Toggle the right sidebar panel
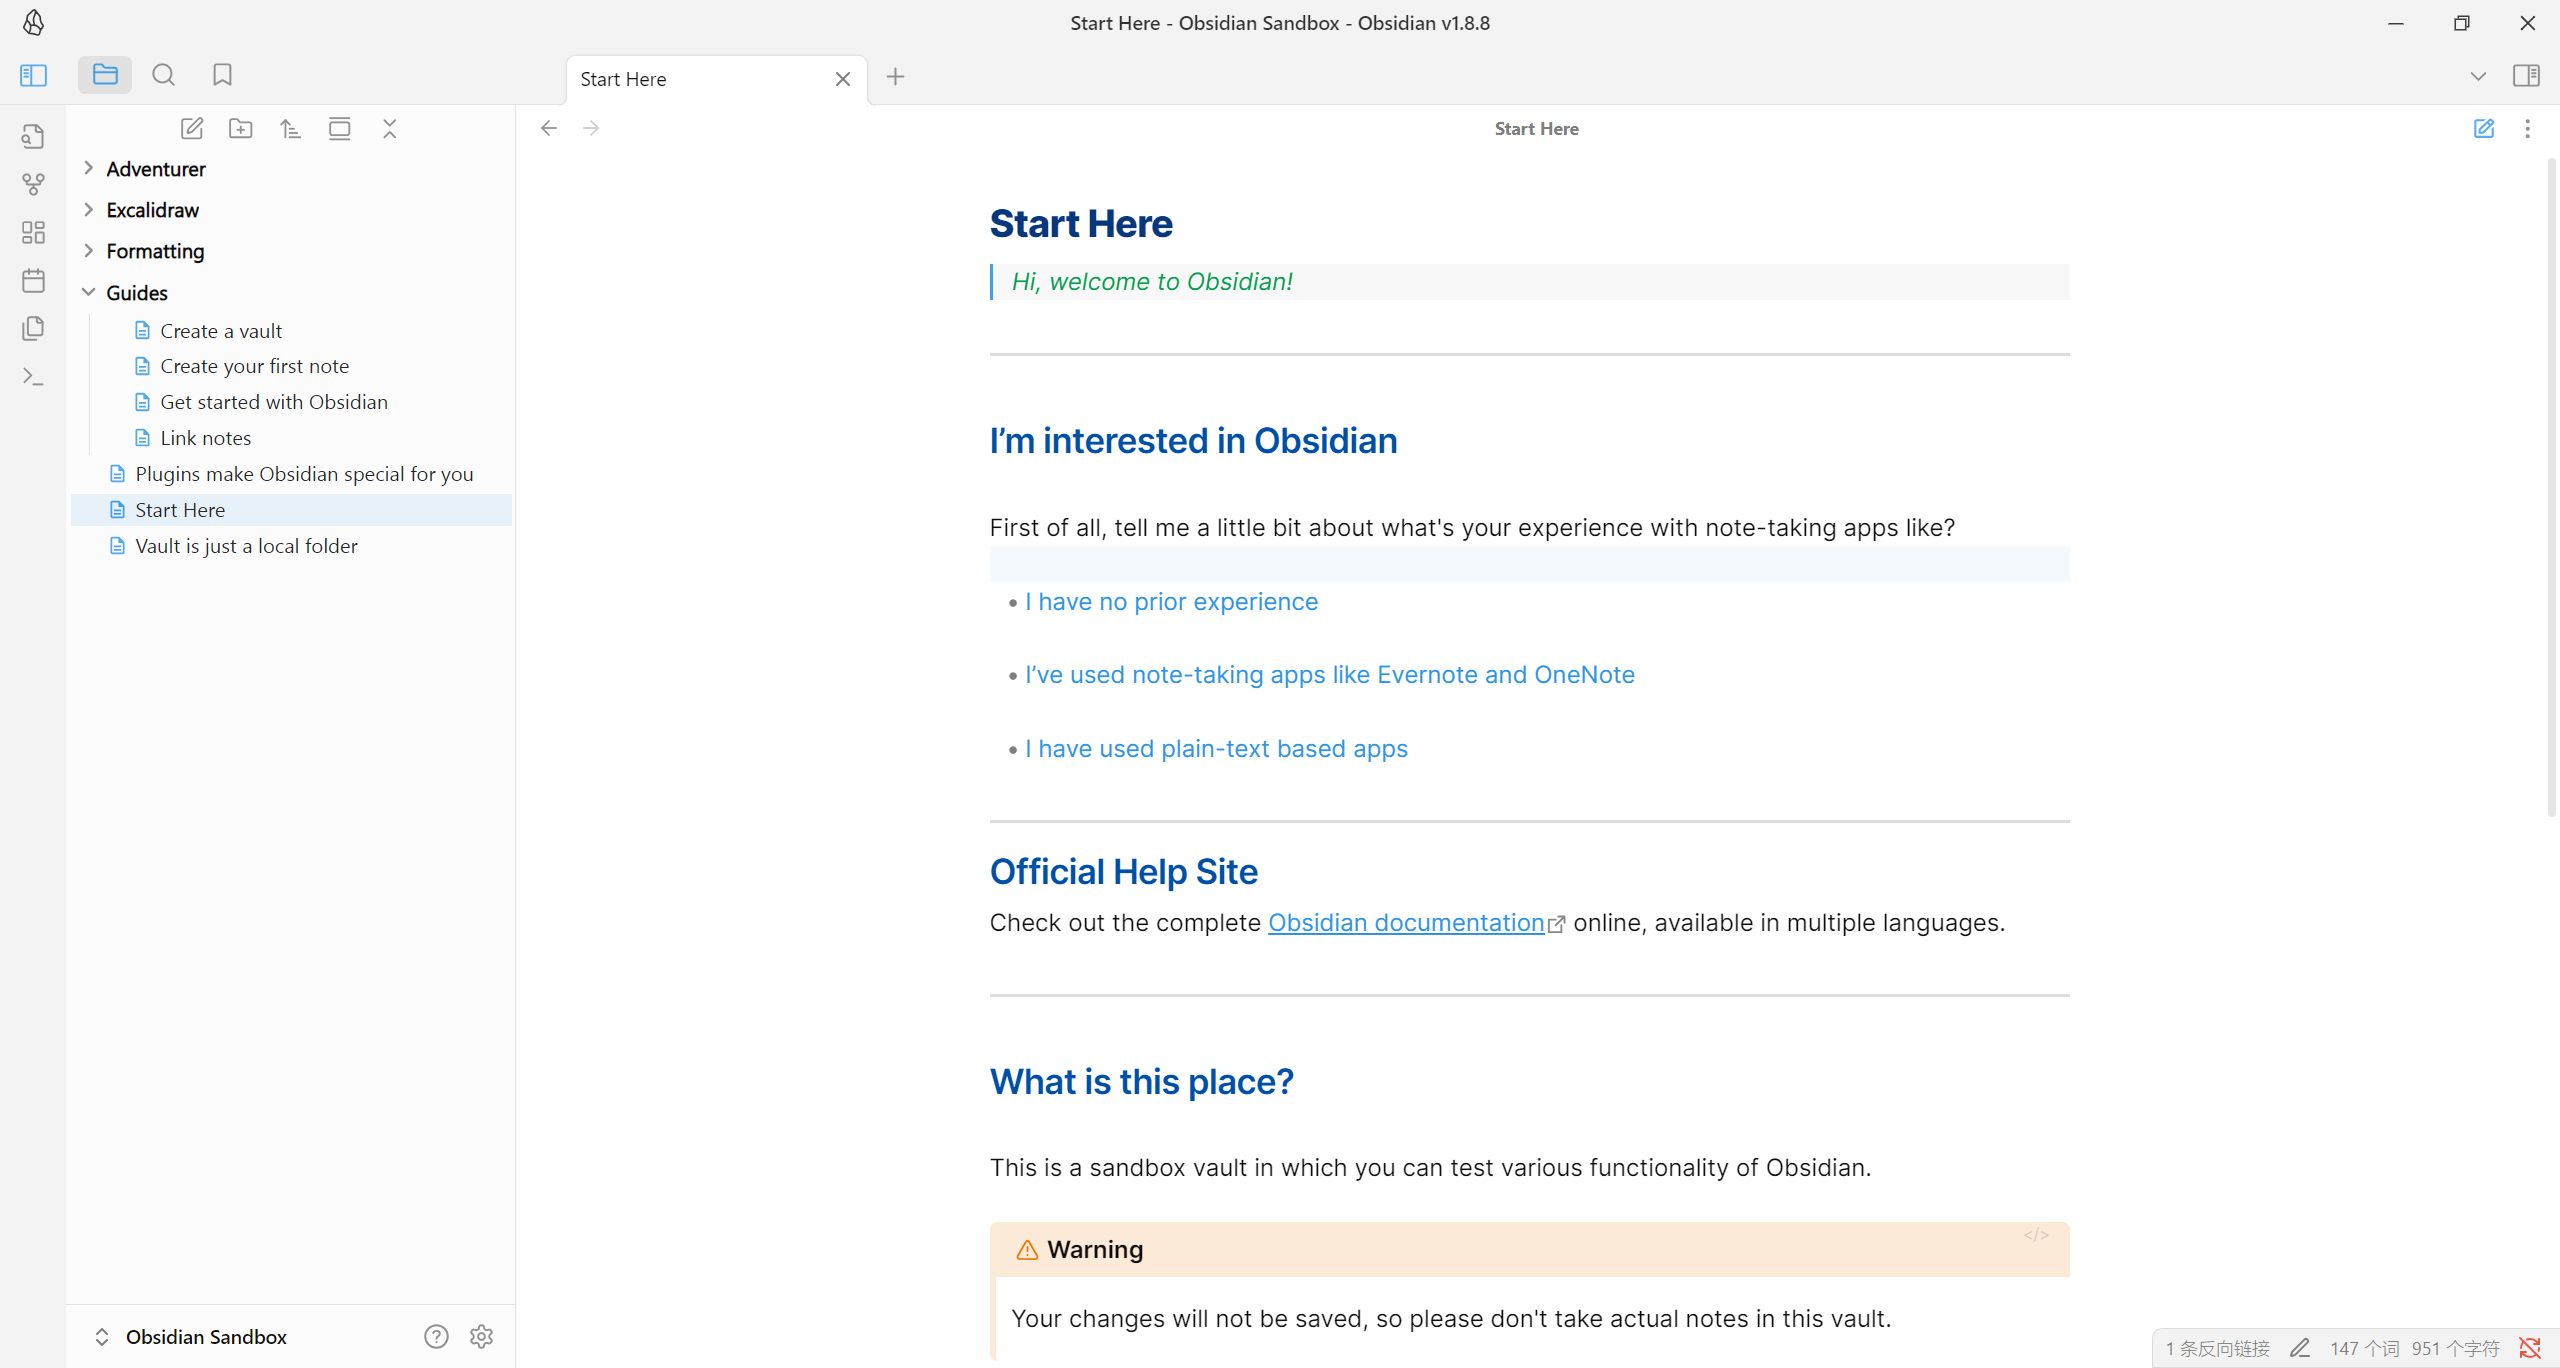The width and height of the screenshot is (2560, 1368). tap(2526, 76)
